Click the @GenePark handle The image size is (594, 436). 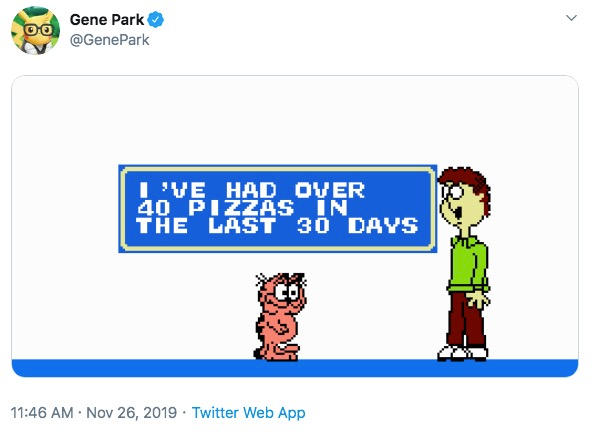(109, 40)
